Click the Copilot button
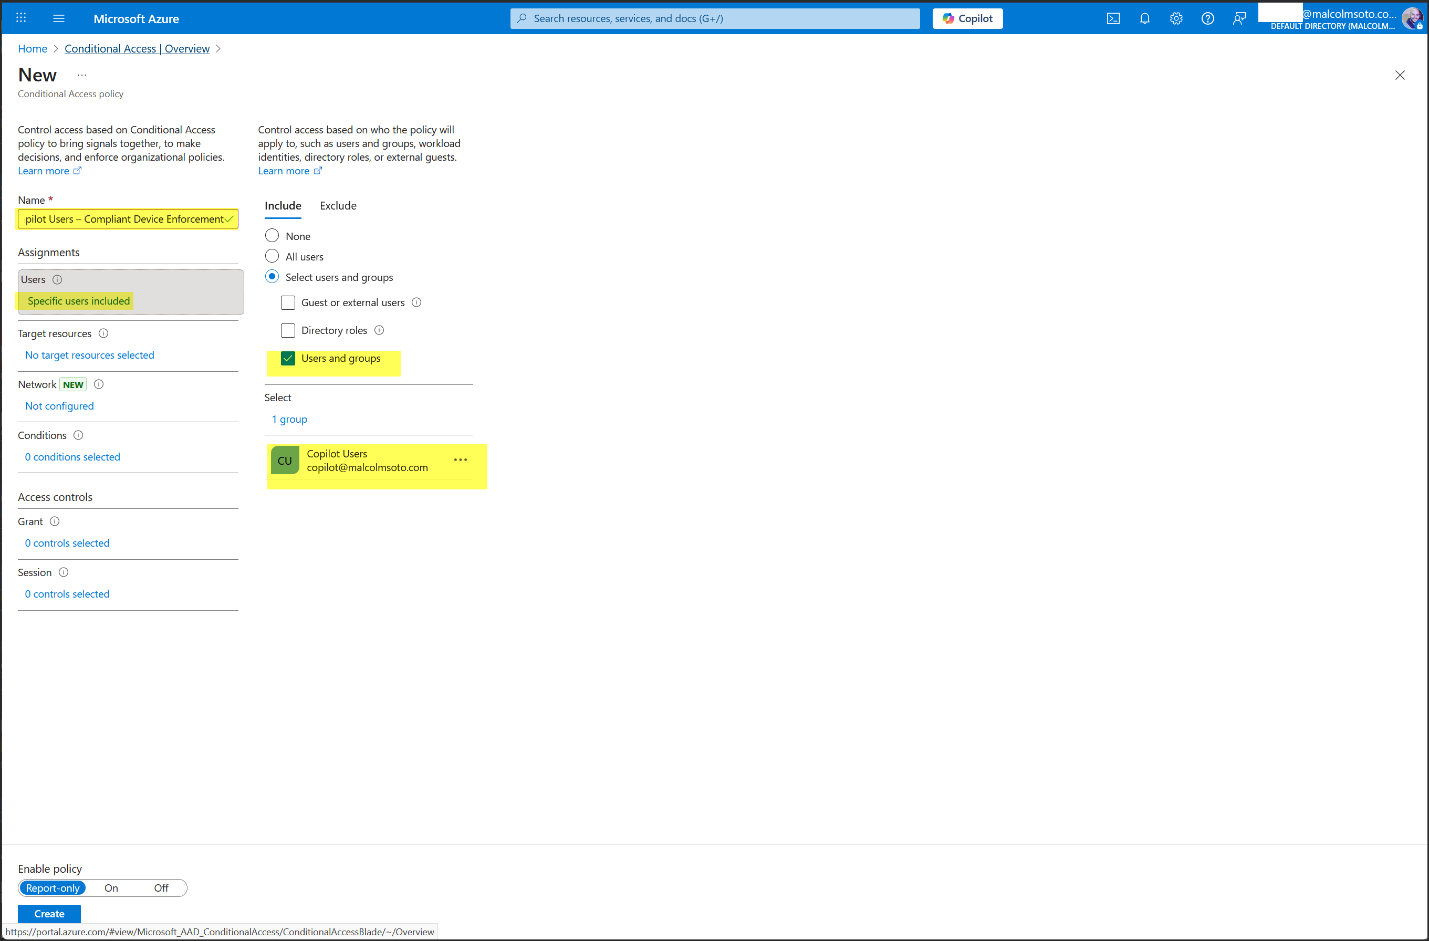 pos(967,19)
